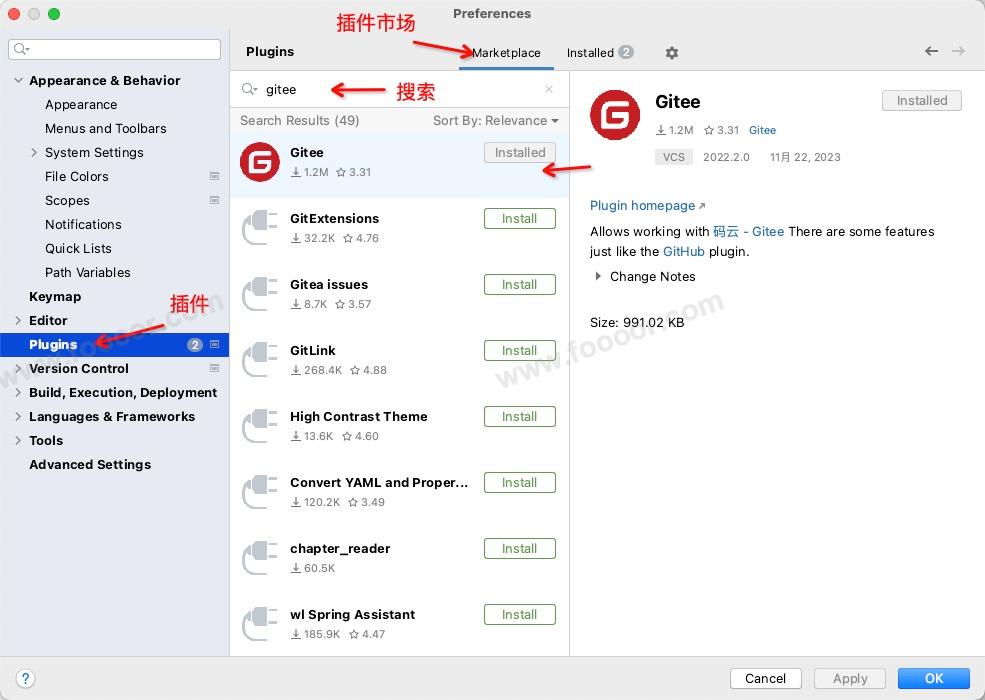Click the forward navigation arrow
This screenshot has height=700, width=985.
pyautogui.click(x=958, y=51)
